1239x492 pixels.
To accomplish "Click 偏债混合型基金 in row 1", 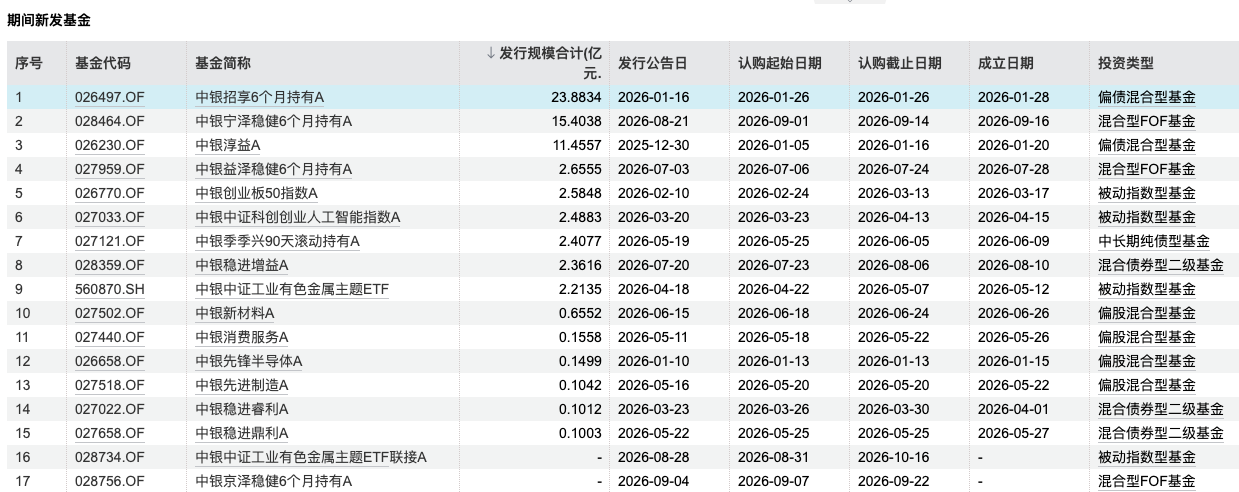I will (1146, 97).
